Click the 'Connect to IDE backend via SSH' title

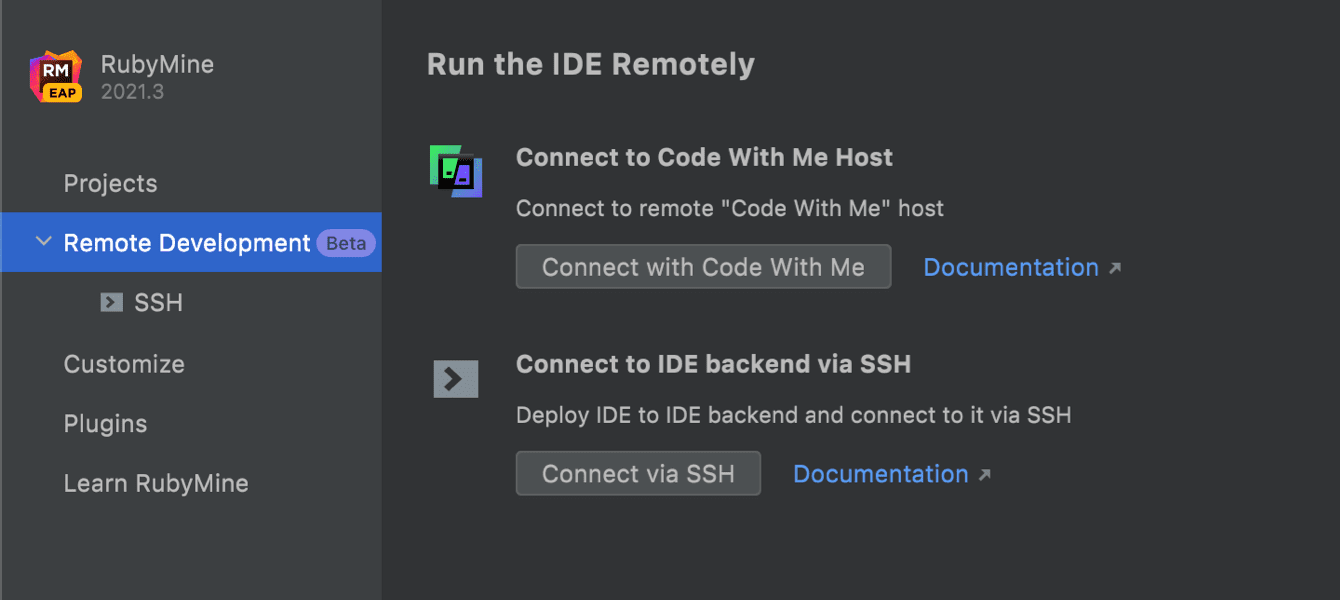[713, 365]
